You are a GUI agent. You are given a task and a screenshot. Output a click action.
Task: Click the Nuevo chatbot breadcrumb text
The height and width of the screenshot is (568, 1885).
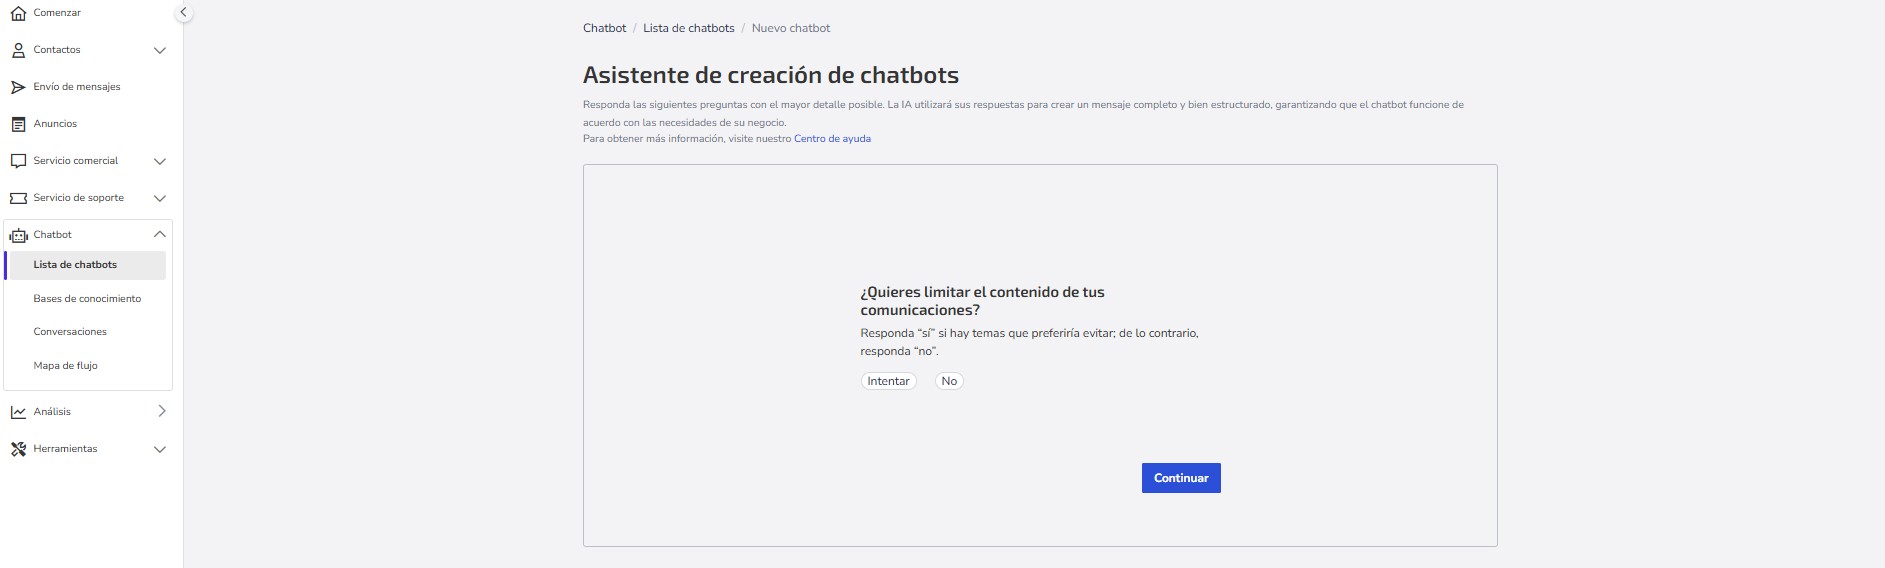791,28
